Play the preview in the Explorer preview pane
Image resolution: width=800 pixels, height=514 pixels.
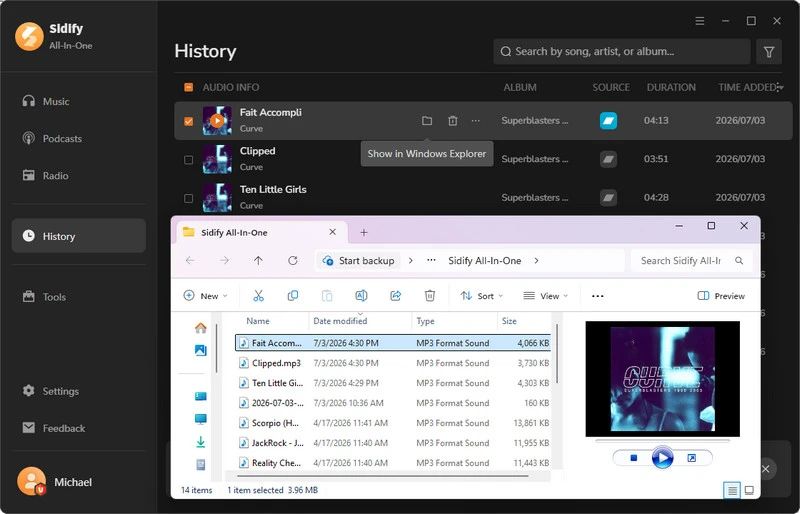[662, 458]
